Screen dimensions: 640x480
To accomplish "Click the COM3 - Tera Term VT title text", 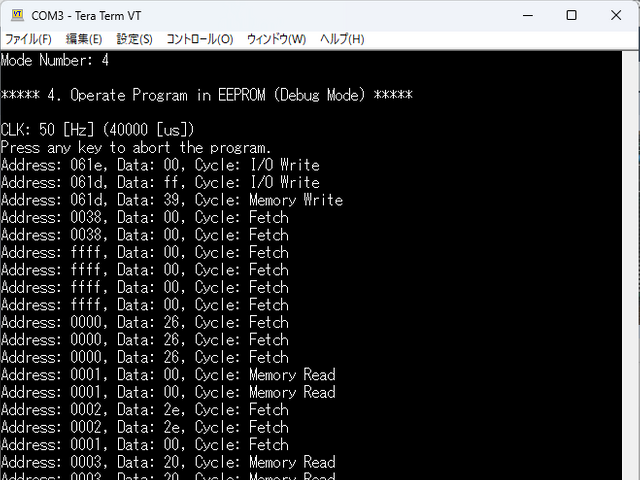I will click(87, 15).
